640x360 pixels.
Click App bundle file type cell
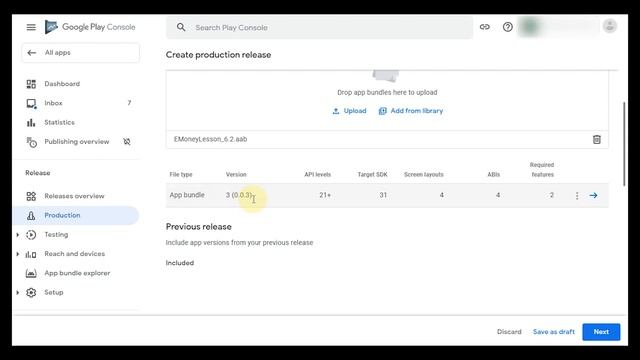tap(187, 195)
